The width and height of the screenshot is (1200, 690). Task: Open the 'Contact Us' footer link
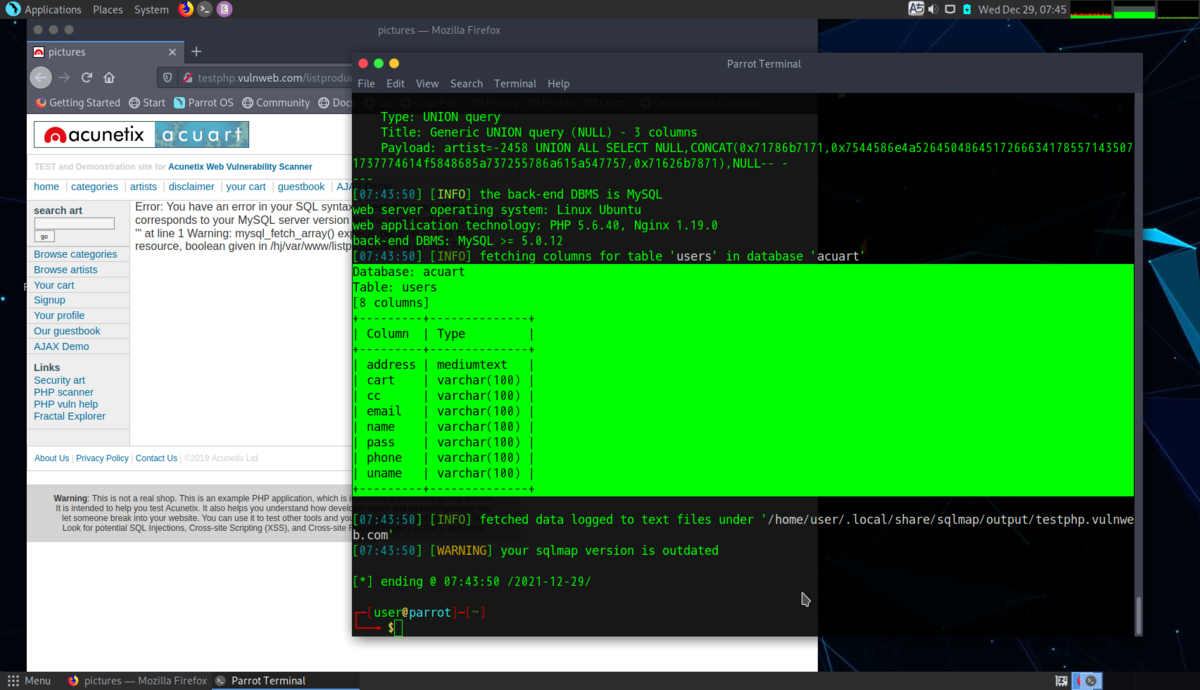pos(156,459)
